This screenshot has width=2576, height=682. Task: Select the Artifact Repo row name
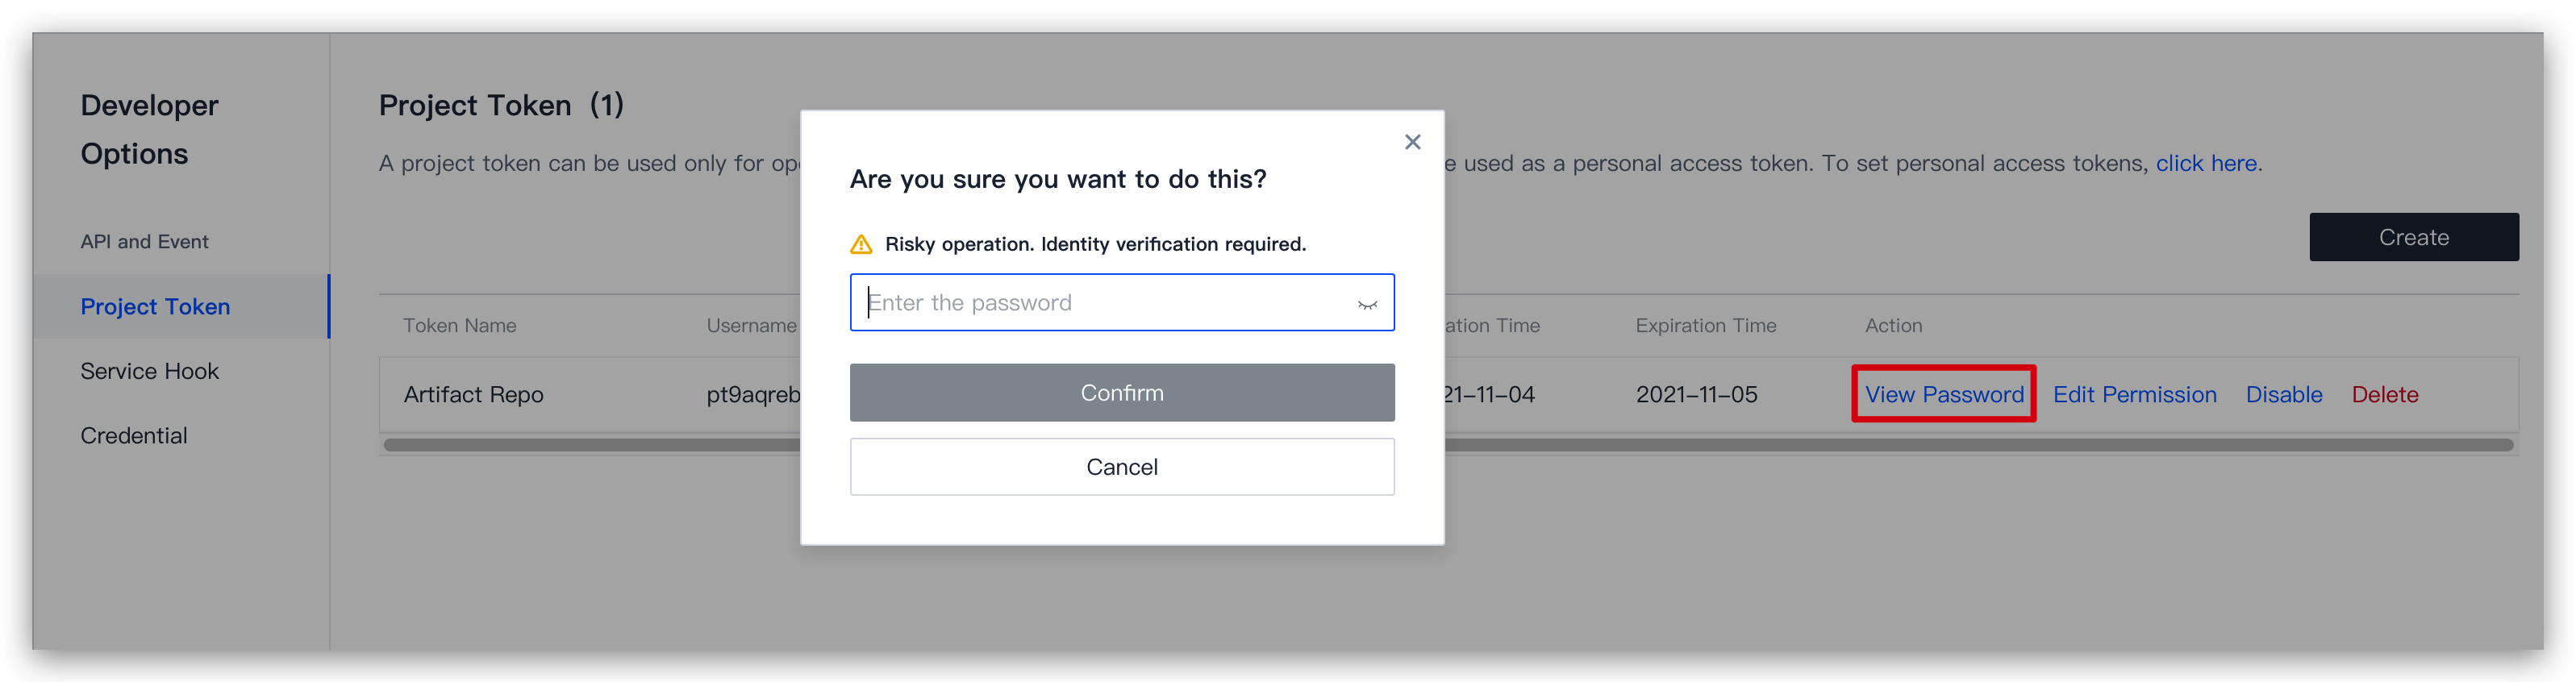point(473,395)
